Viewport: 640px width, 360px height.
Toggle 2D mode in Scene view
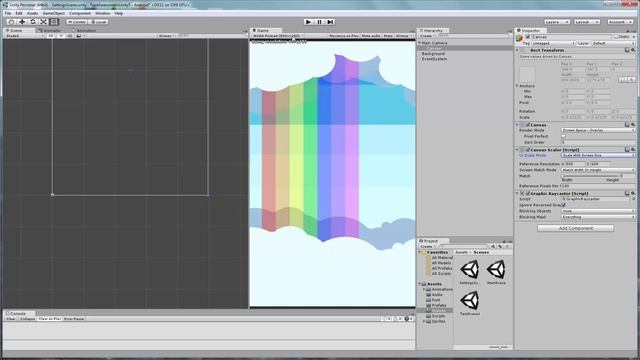(x=51, y=36)
